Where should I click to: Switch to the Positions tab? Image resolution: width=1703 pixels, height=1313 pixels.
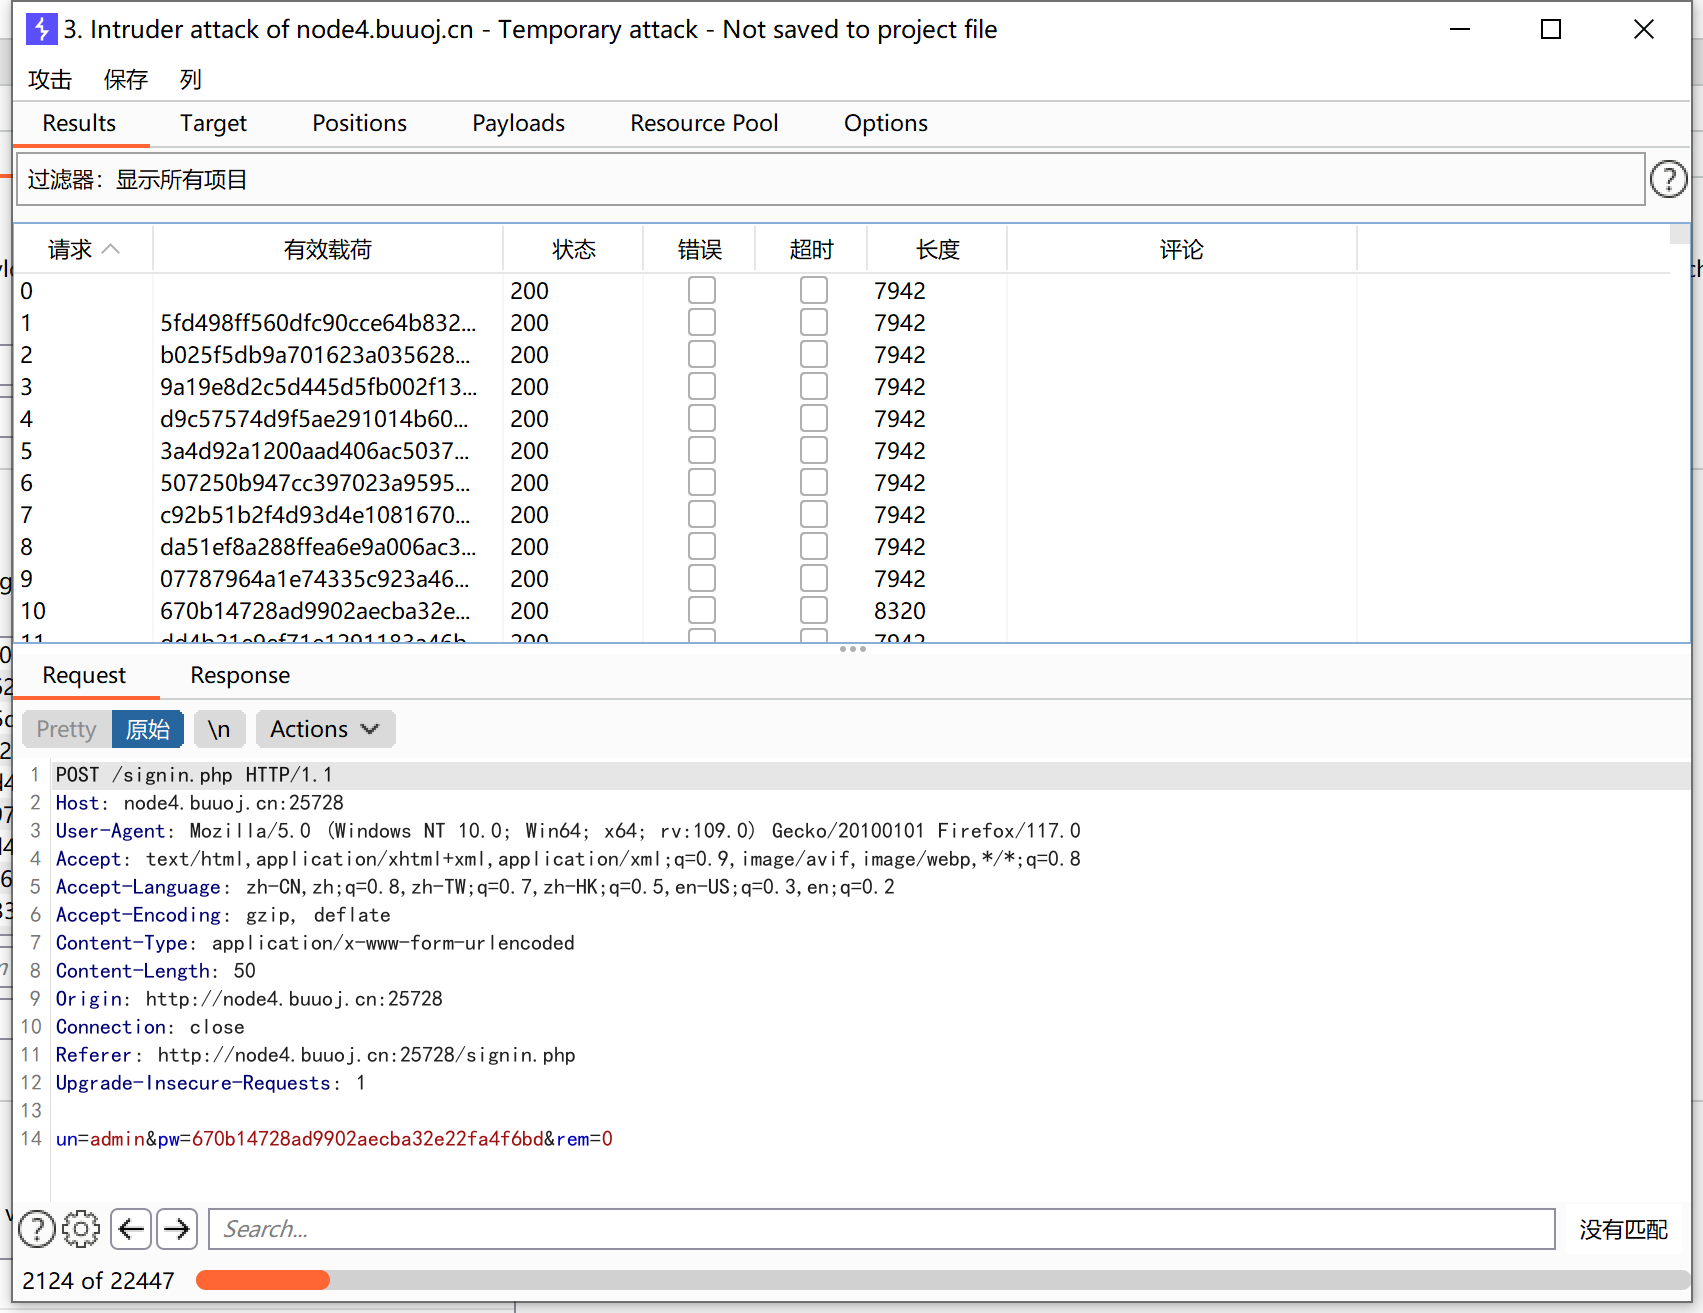(x=359, y=123)
